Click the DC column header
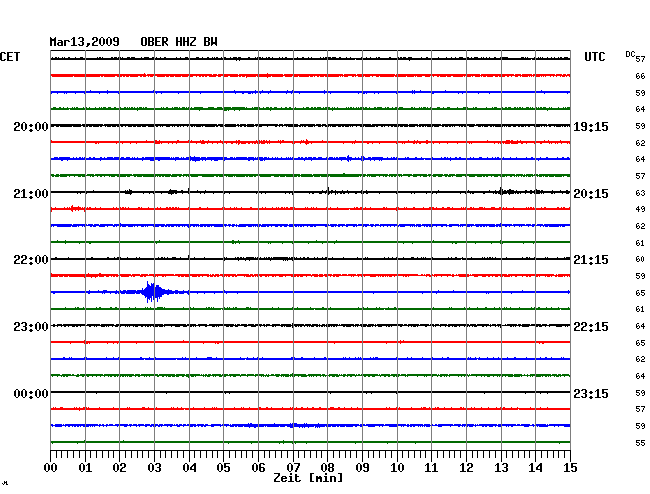Screen dimensions: 650x494 coord(630,54)
